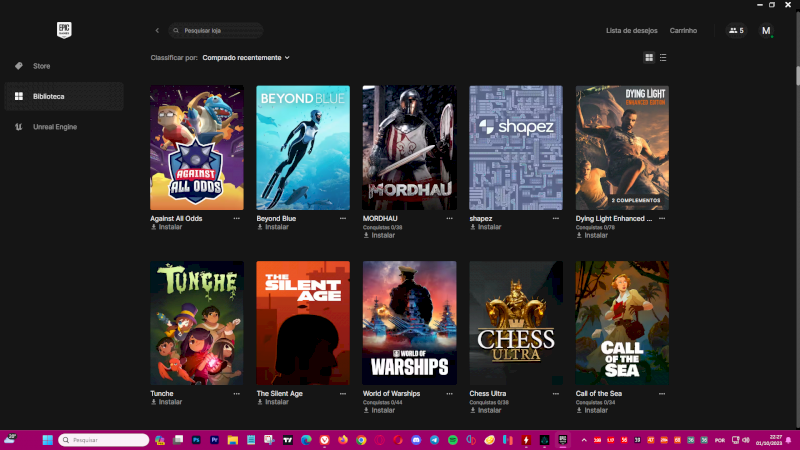Screen dimensions: 800x450
Task: Switch library to list view
Action: 663,58
